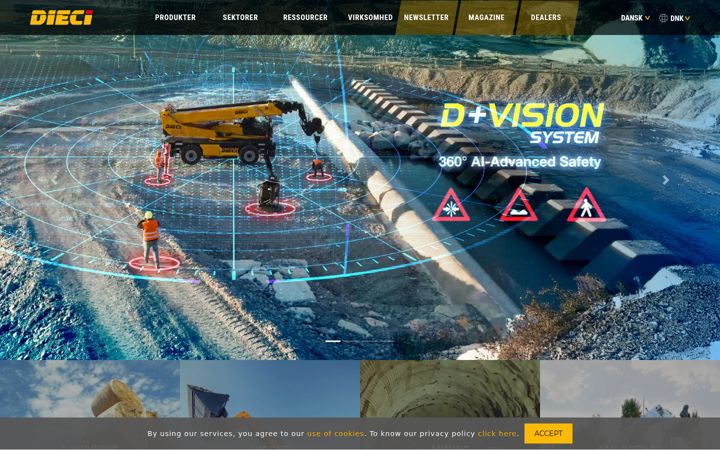Open the PRODUKTER menu
Viewport: 720px width, 450px height.
pos(175,17)
